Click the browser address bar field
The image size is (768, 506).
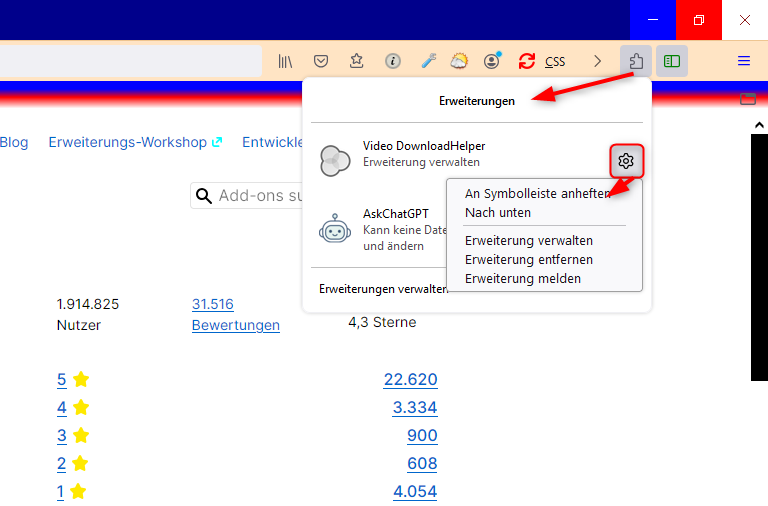pyautogui.click(x=131, y=61)
